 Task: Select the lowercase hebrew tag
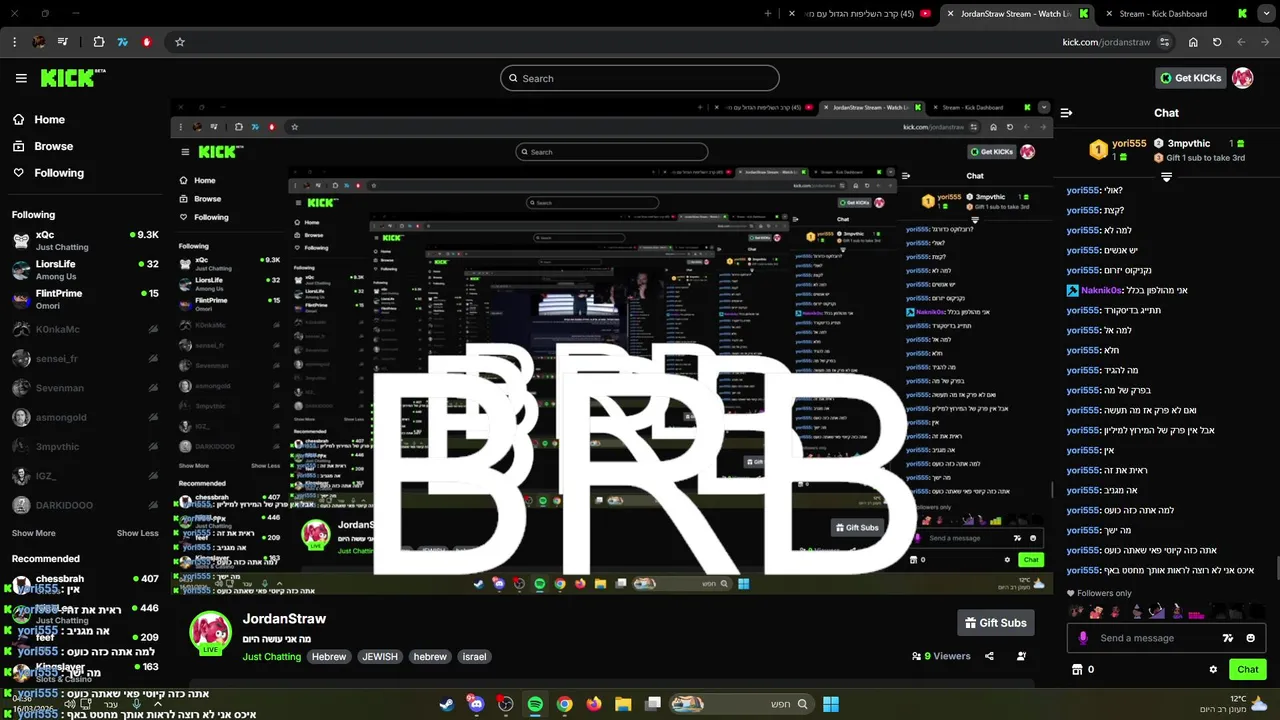click(430, 657)
